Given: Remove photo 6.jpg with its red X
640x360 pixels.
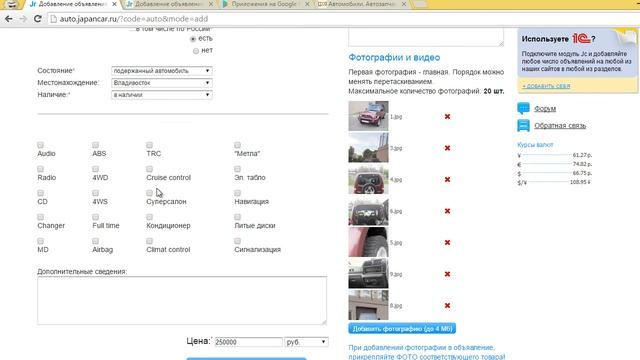Looking at the screenshot, I should 447,211.
